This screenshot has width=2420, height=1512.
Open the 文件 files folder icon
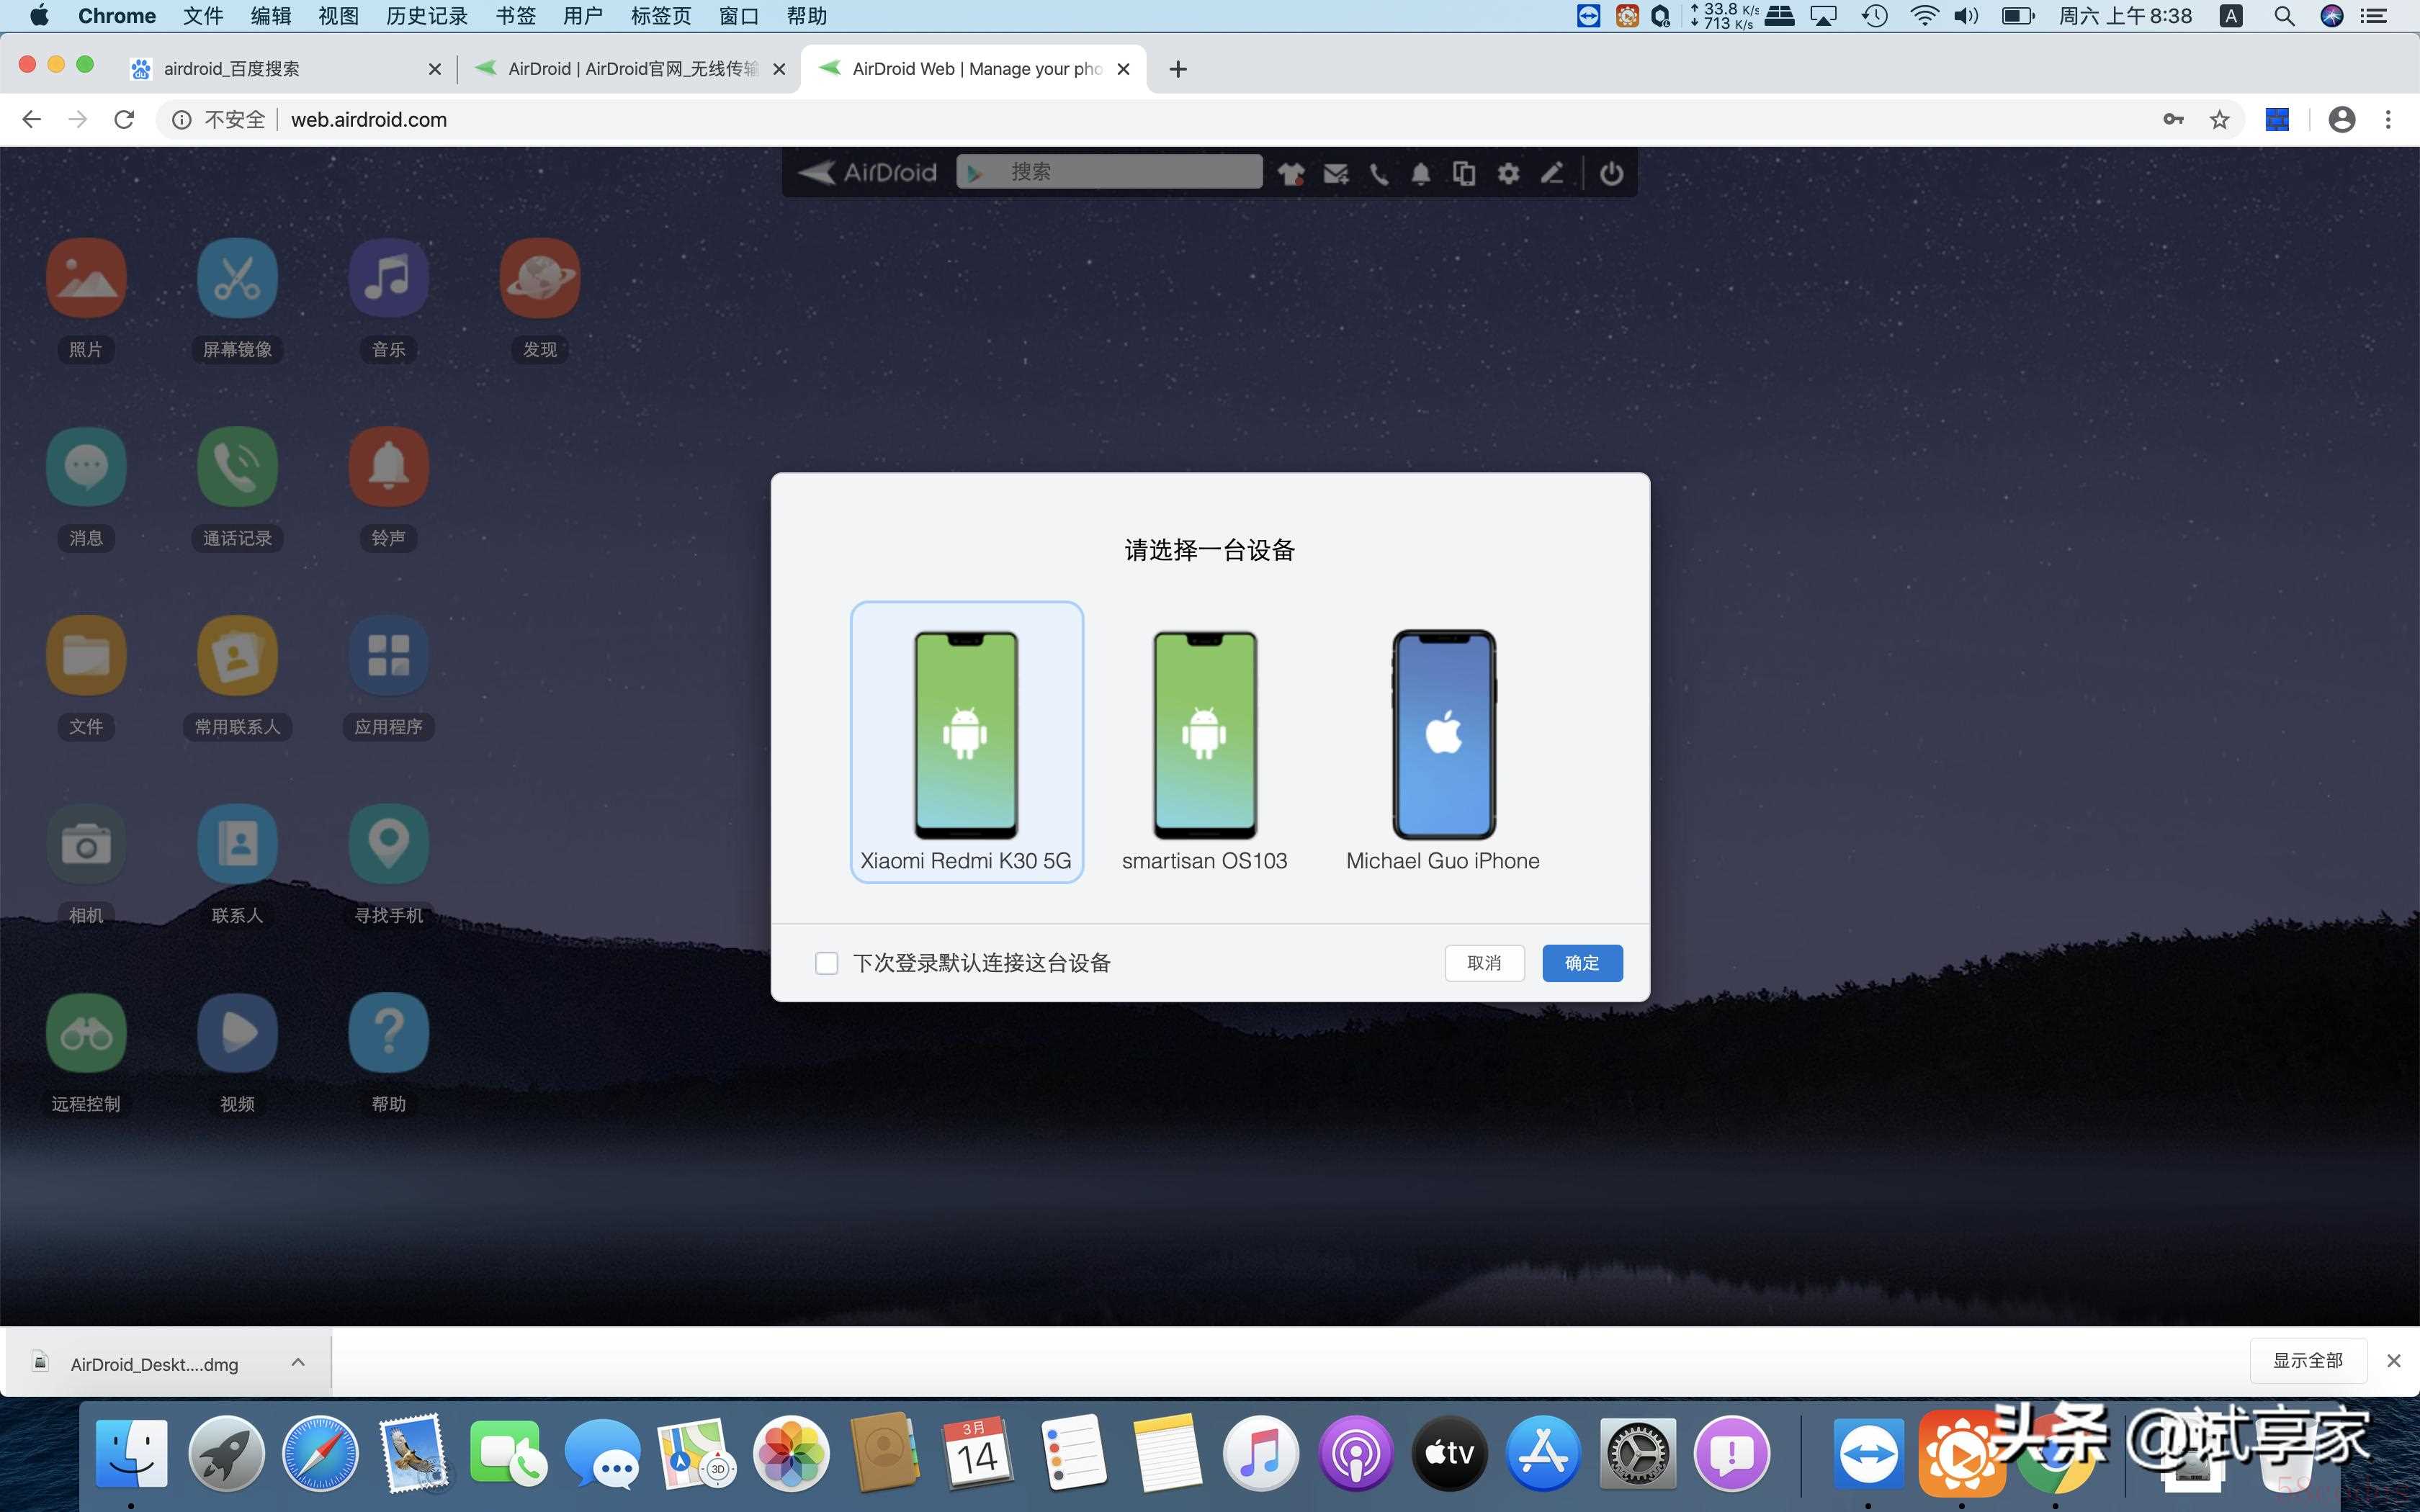coord(86,655)
